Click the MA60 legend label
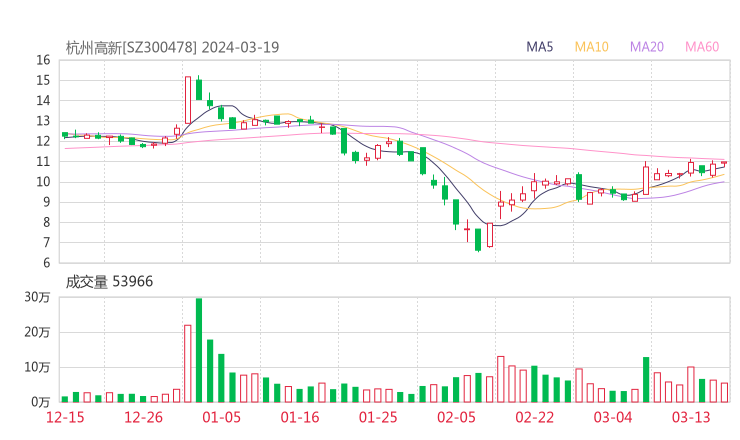 [702, 47]
